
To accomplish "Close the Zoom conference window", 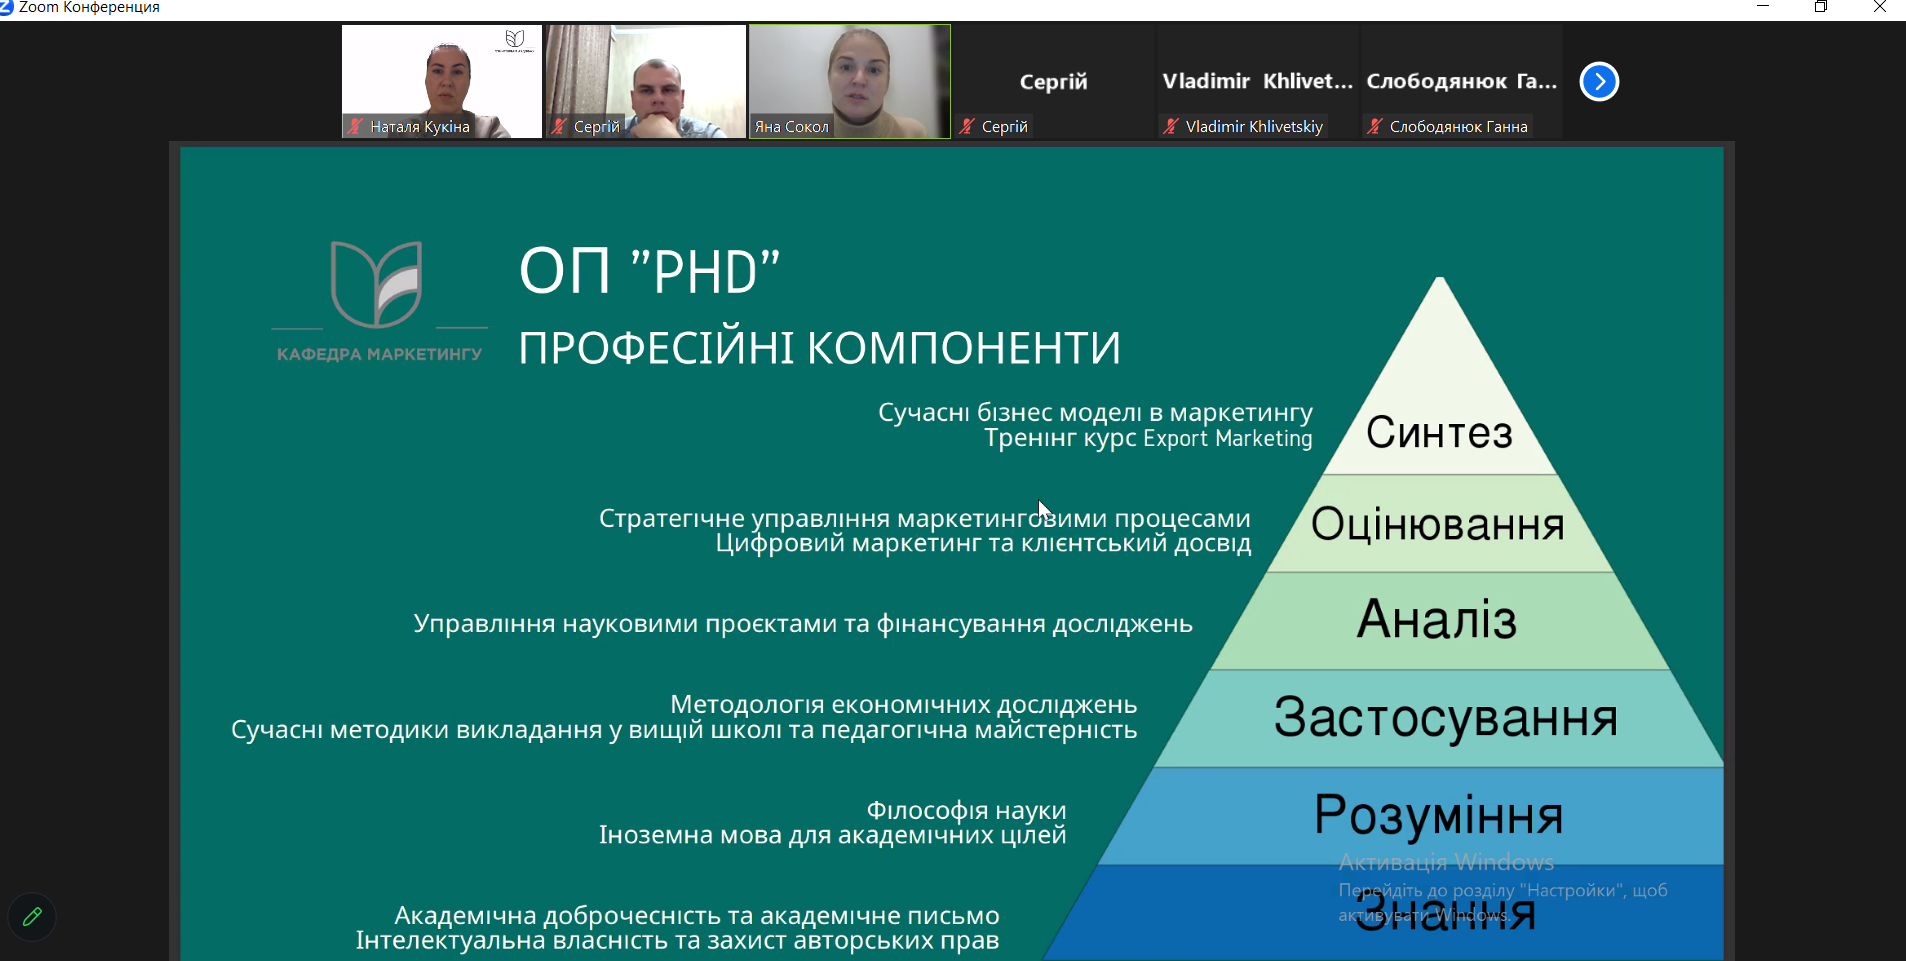I will 1879,7.
